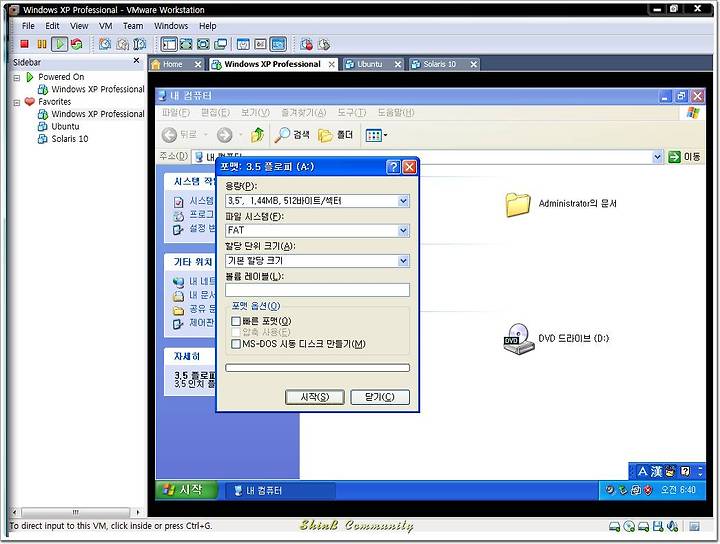This screenshot has width=720, height=544.
Task: Click the sound device icon in VMware status bar
Action: click(x=673, y=526)
